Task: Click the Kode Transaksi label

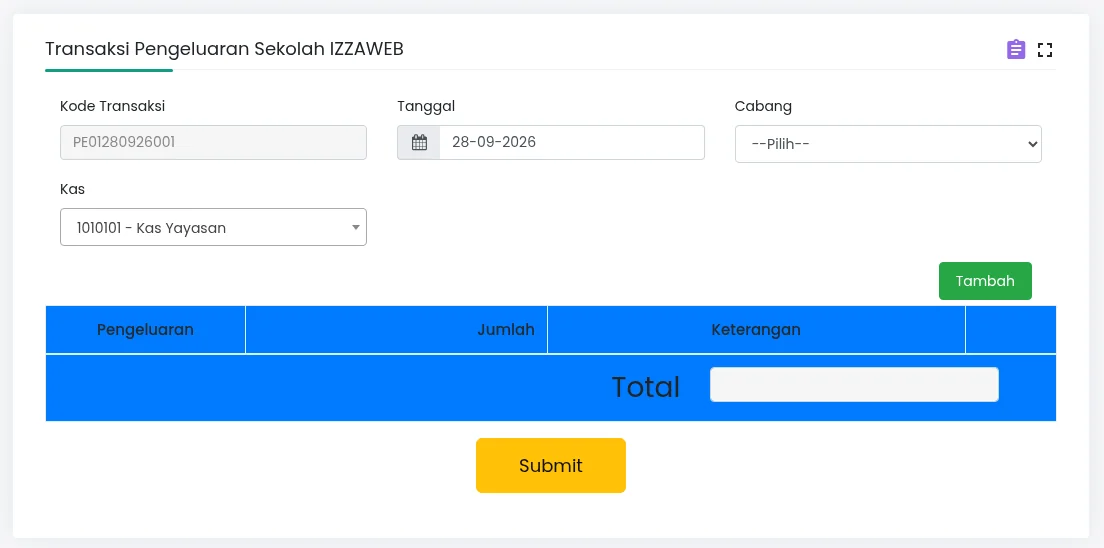Action: click(113, 106)
